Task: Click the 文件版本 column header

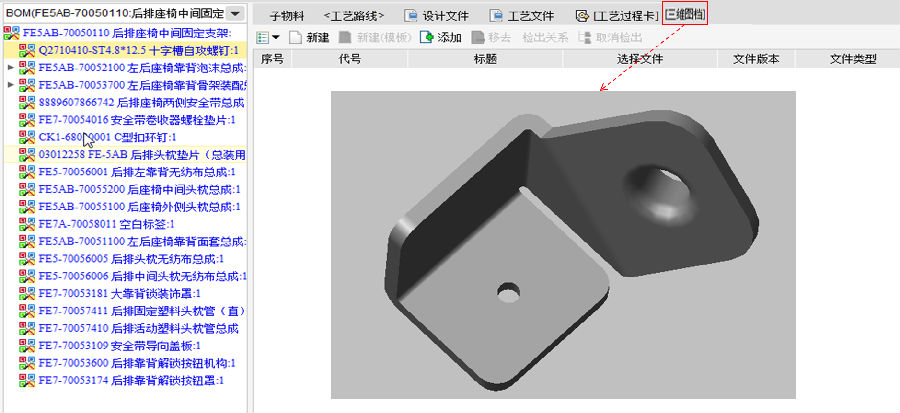Action: point(756,59)
